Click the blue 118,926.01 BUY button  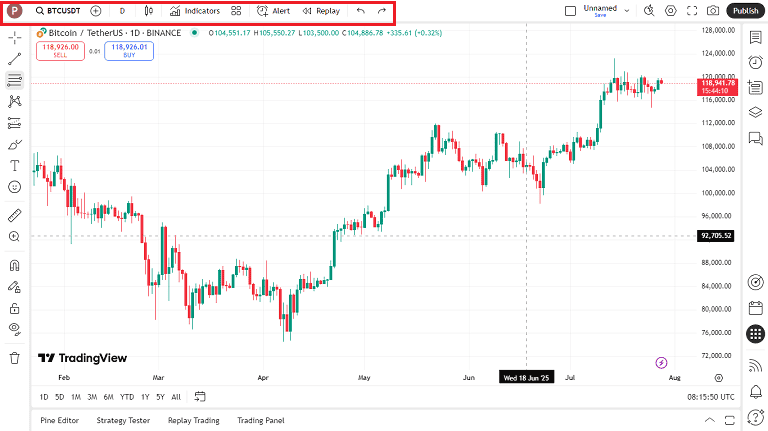click(x=129, y=51)
